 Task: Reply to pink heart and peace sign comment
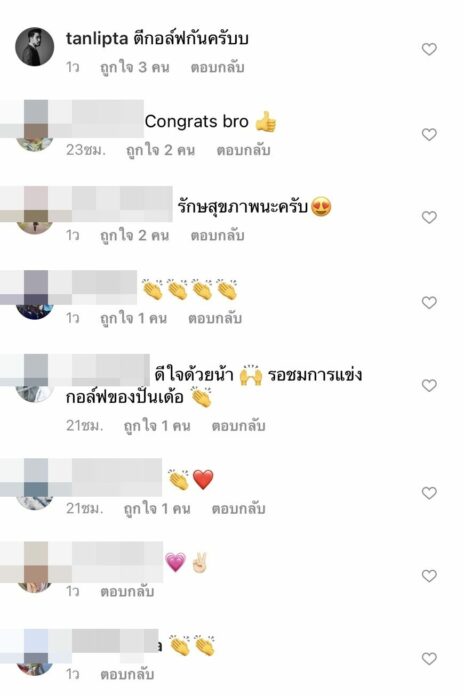click(x=127, y=592)
